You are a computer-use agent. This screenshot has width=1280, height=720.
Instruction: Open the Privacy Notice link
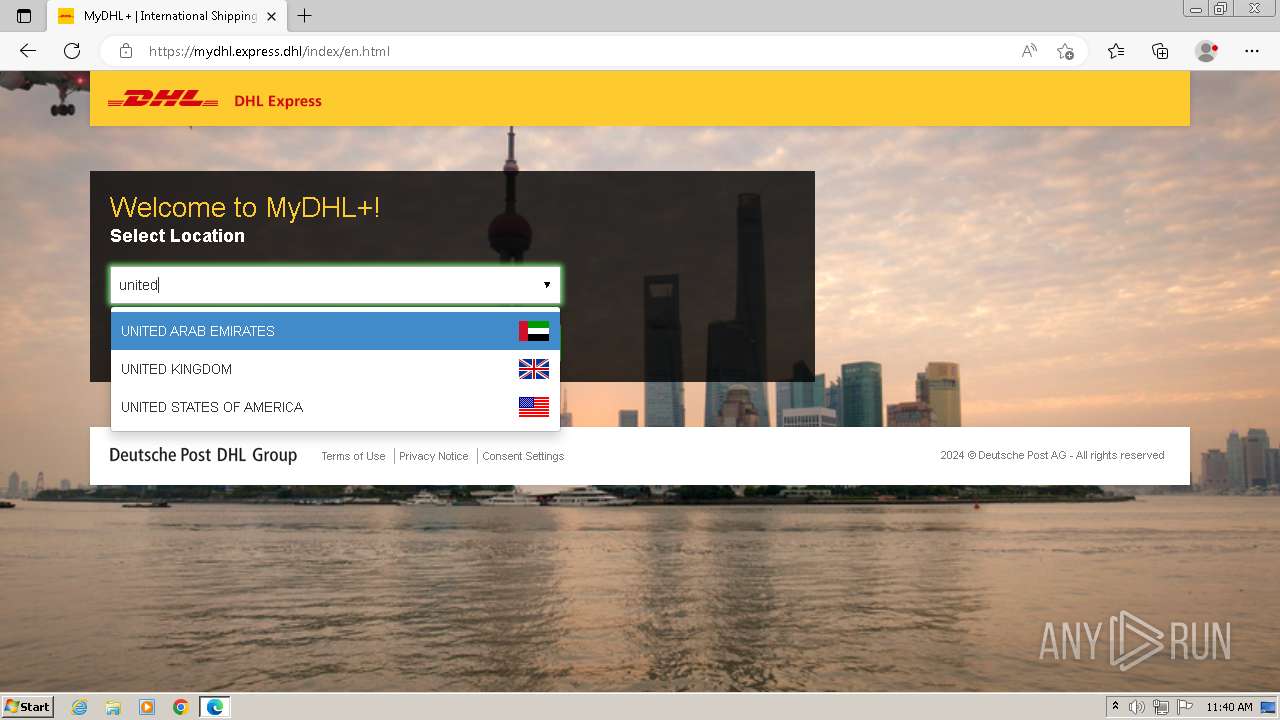[433, 456]
